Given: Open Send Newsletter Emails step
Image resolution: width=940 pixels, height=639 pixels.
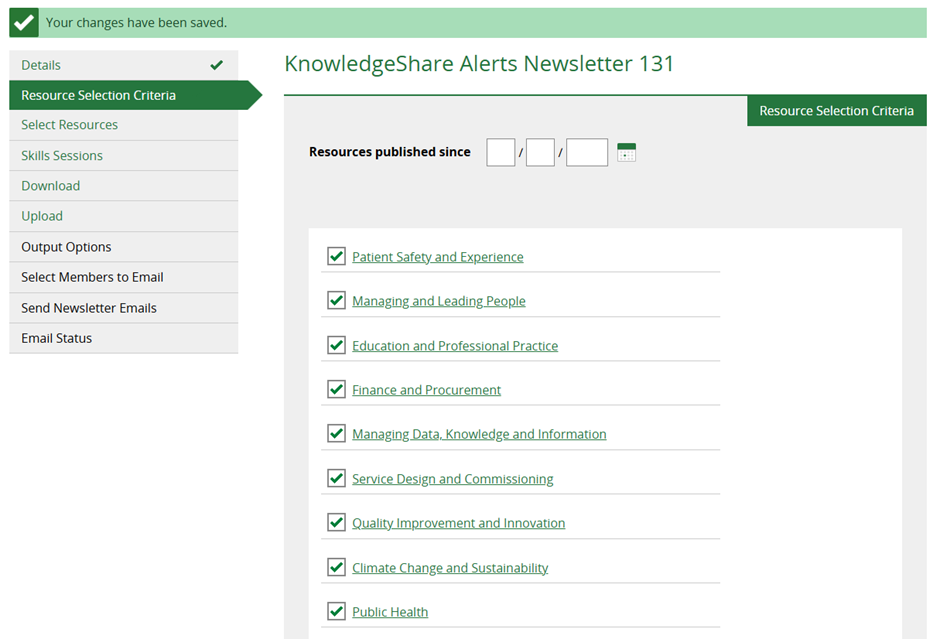Looking at the screenshot, I should [123, 308].
